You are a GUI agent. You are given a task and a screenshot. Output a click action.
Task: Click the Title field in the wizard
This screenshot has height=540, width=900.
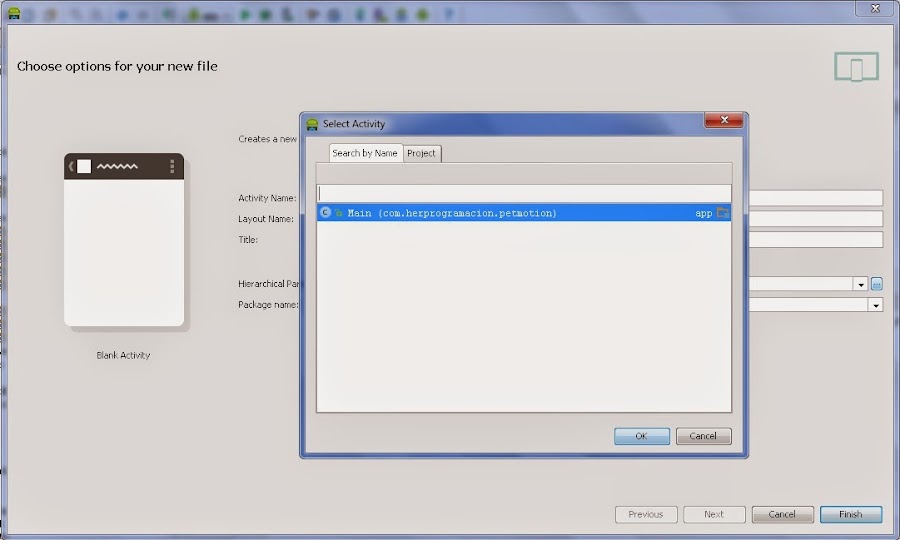(816, 239)
